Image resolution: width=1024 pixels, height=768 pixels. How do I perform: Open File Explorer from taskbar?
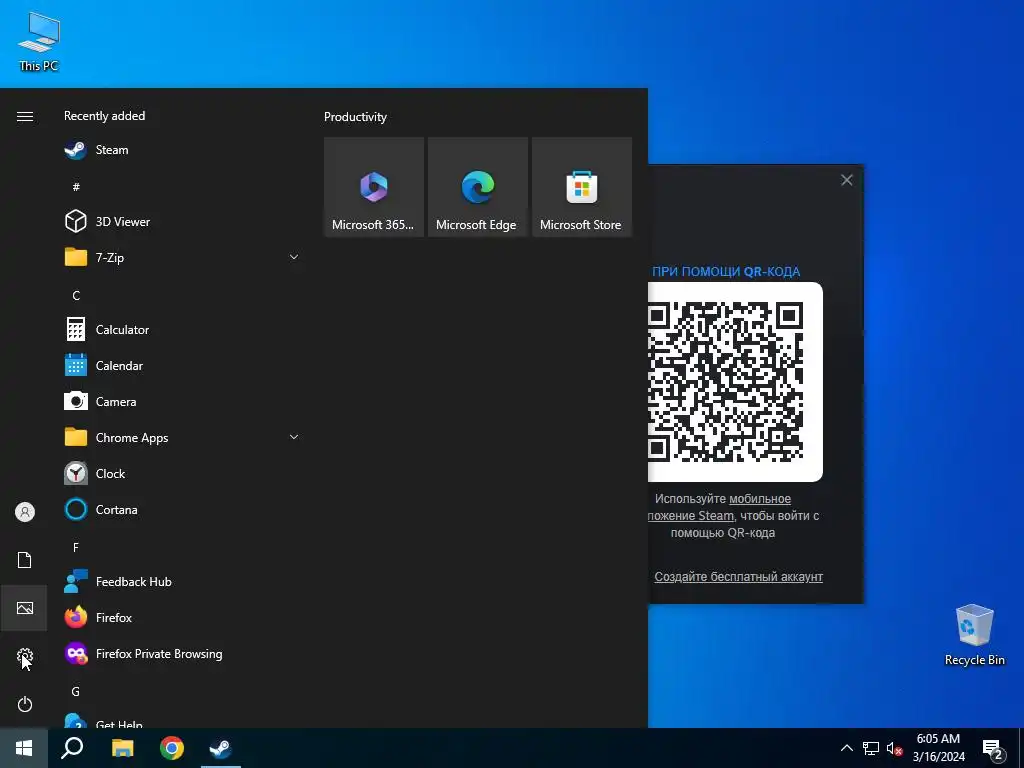pyautogui.click(x=122, y=748)
